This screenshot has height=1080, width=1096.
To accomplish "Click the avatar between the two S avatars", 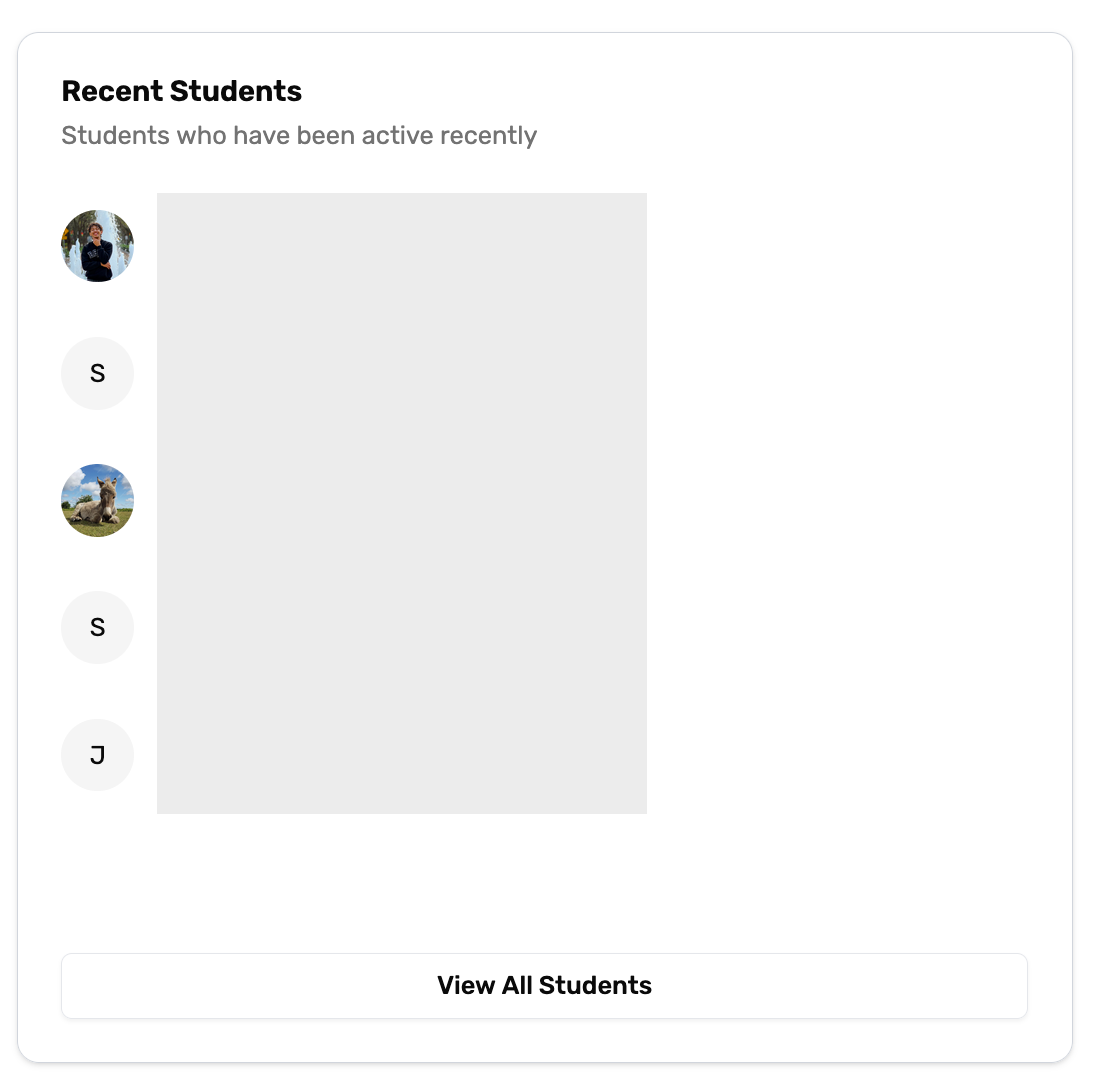I will 97,500.
